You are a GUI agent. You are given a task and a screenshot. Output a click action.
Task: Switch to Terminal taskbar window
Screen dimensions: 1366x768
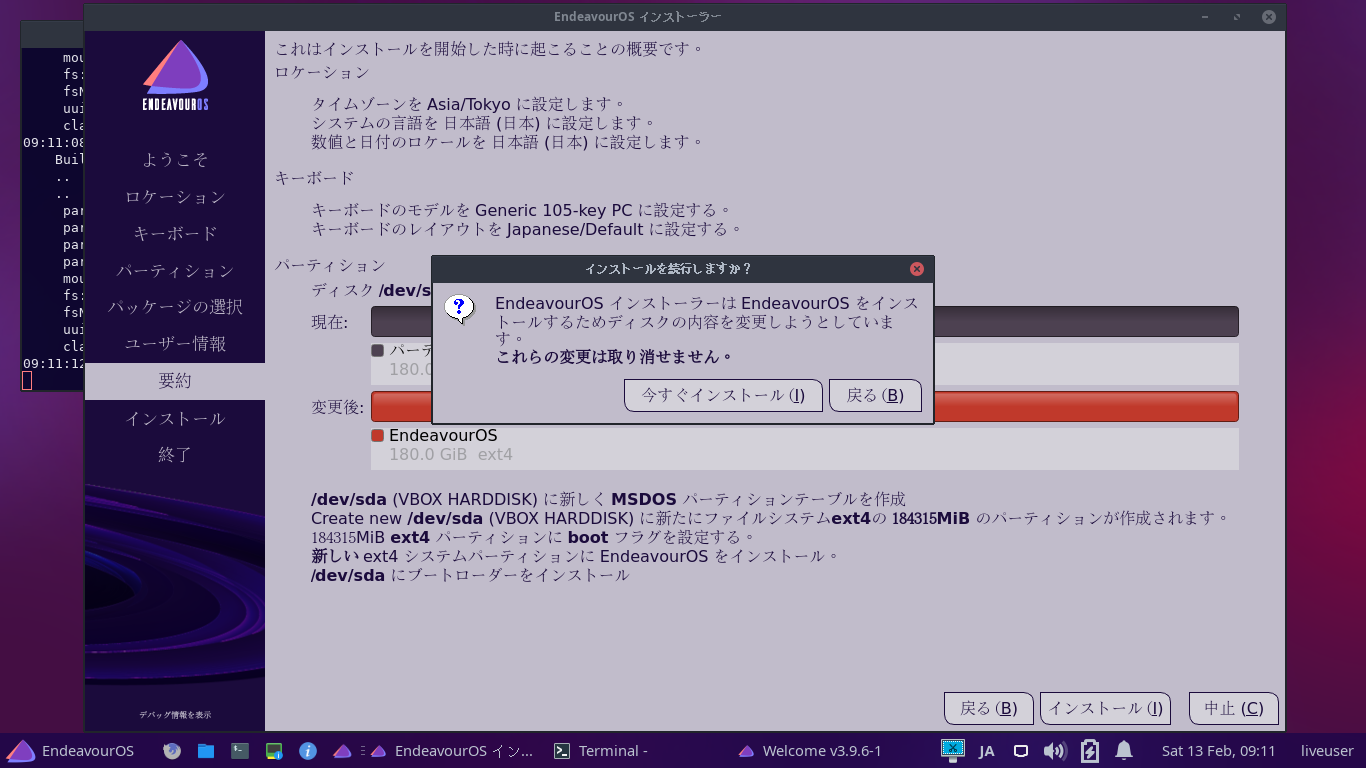[601, 751]
